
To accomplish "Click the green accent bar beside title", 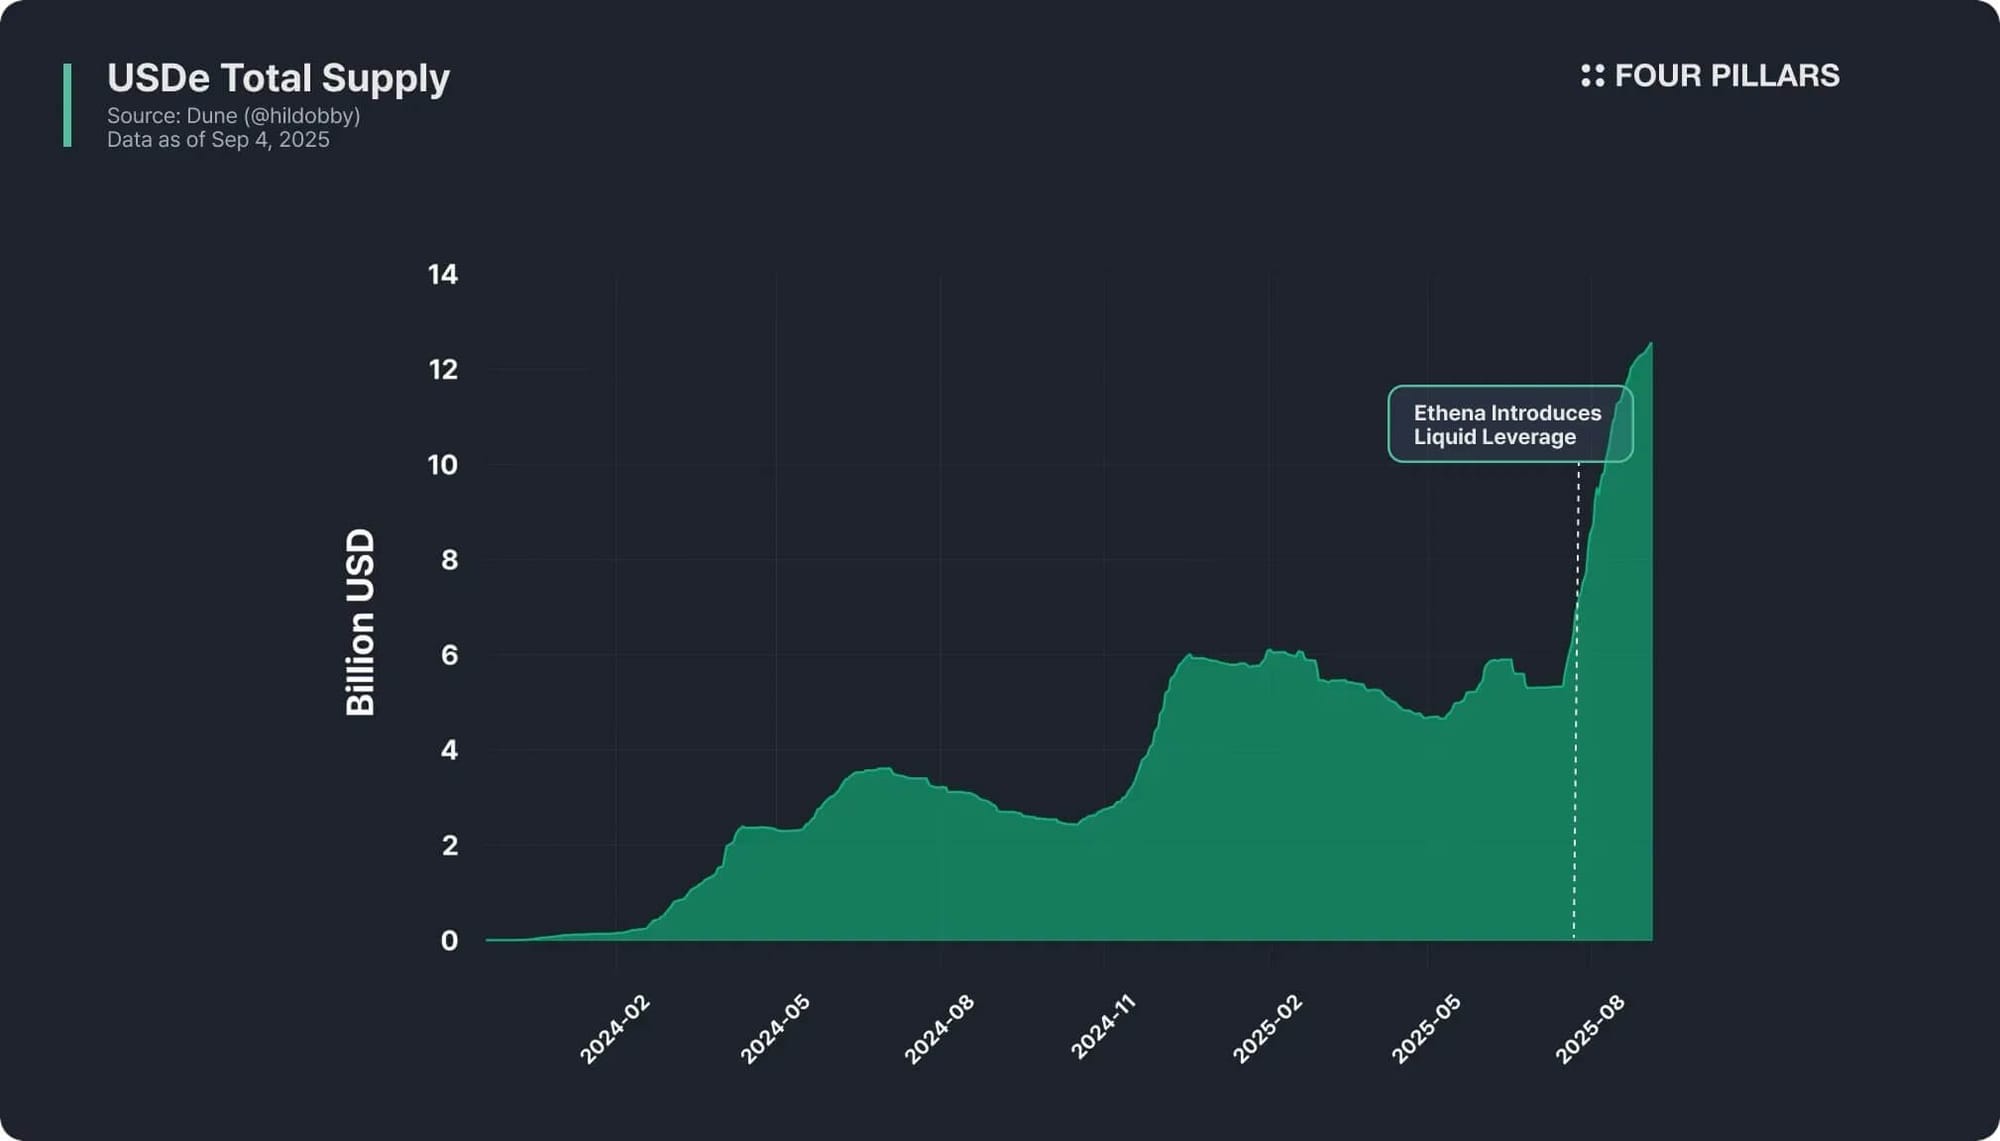I will [x=67, y=105].
